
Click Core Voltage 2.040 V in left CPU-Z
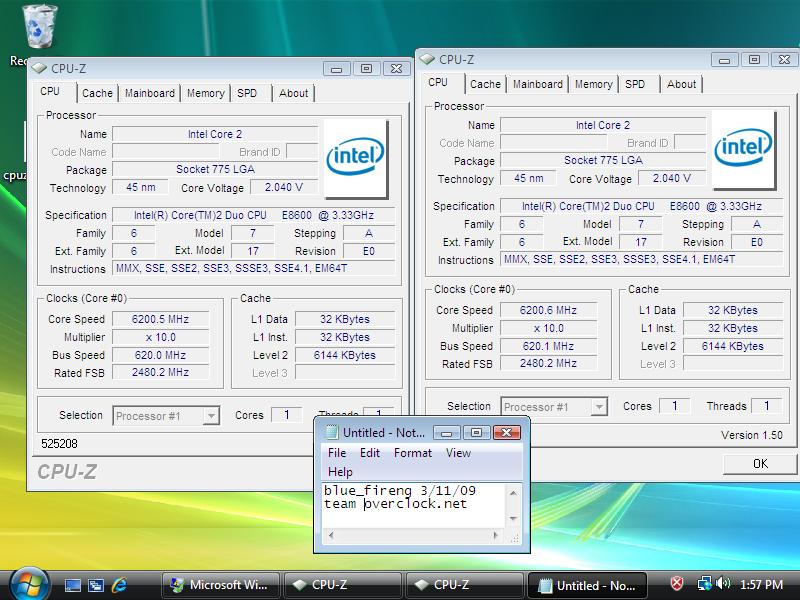click(x=284, y=187)
